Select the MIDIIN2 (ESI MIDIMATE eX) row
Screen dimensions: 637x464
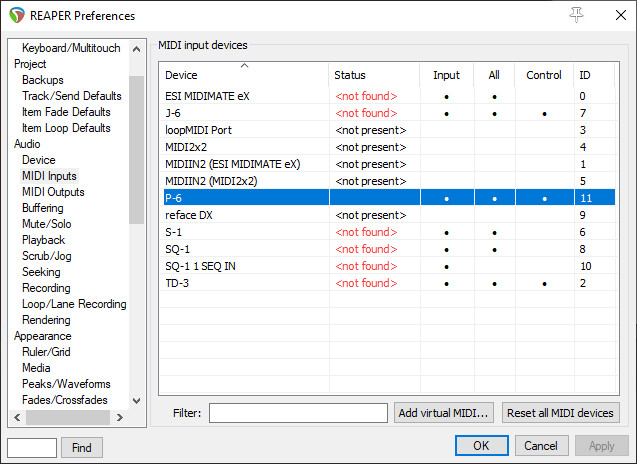(387, 164)
